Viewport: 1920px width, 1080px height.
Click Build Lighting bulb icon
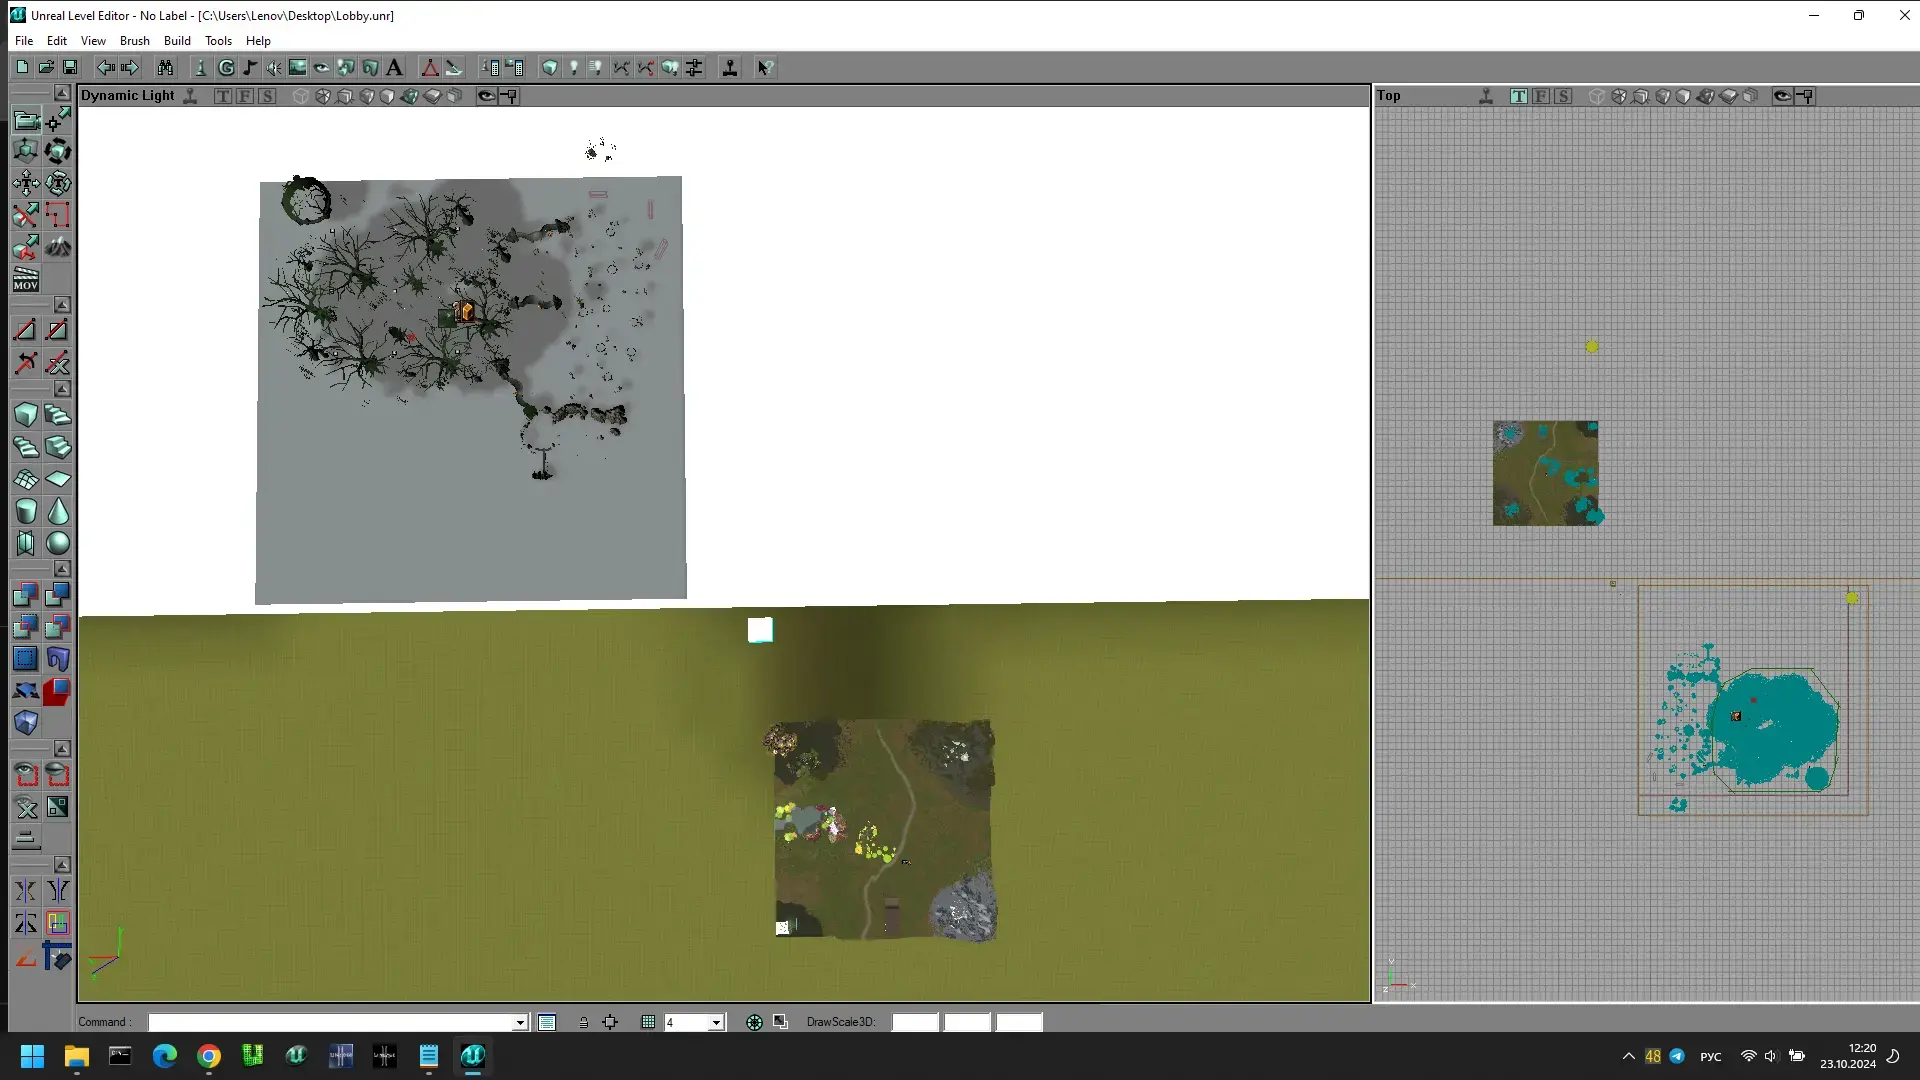click(574, 67)
